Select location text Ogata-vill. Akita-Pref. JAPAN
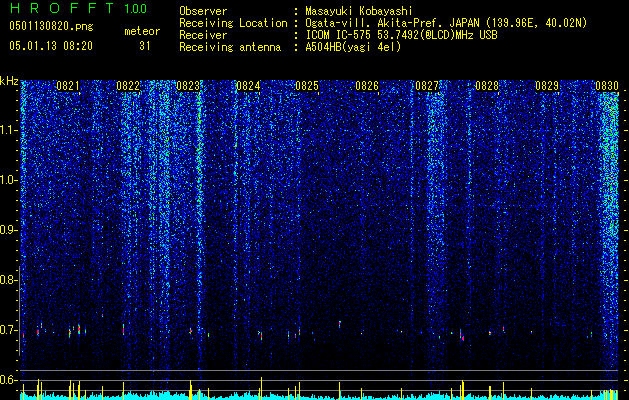Image resolution: width=629 pixels, height=400 pixels. coord(392,23)
